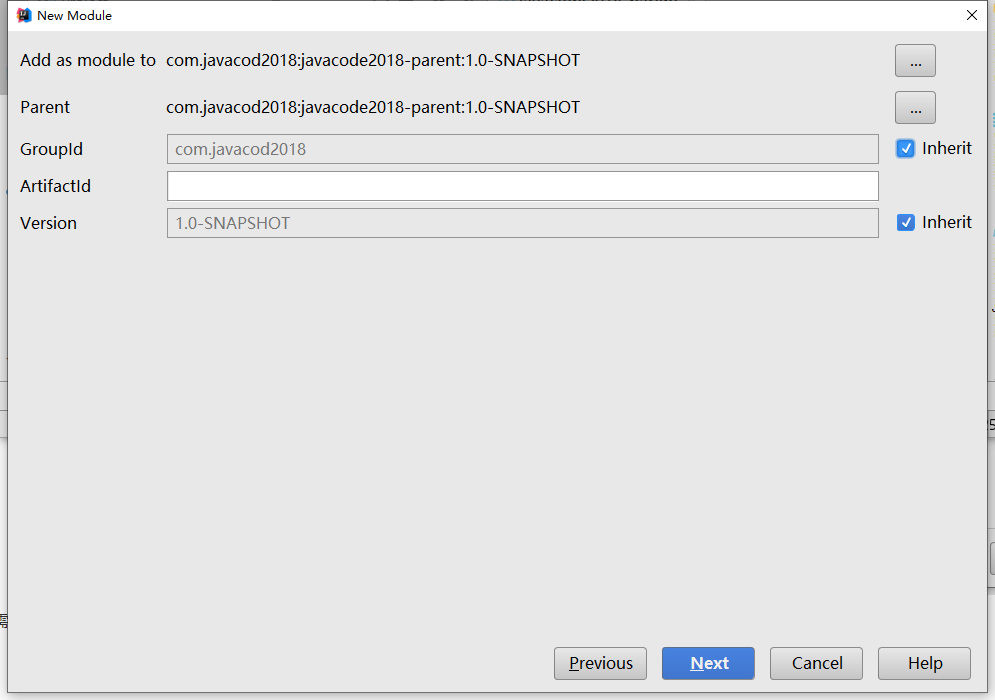The image size is (995, 700).
Task: Select the ArtifactId label
Action: pos(55,187)
